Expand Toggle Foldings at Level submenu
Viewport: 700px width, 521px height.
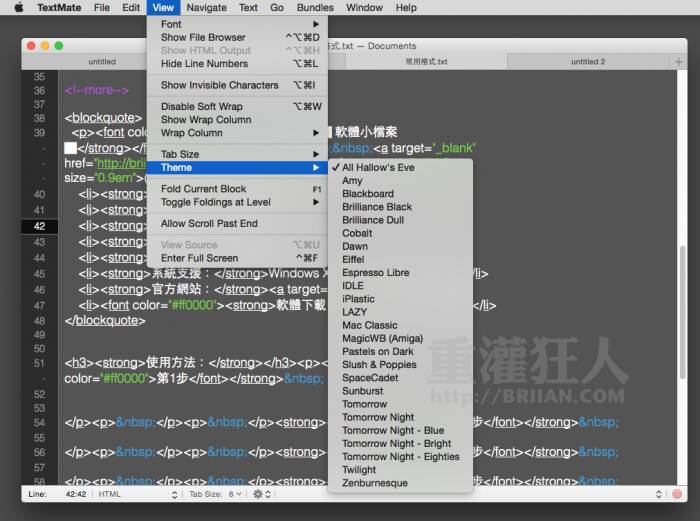(237, 202)
